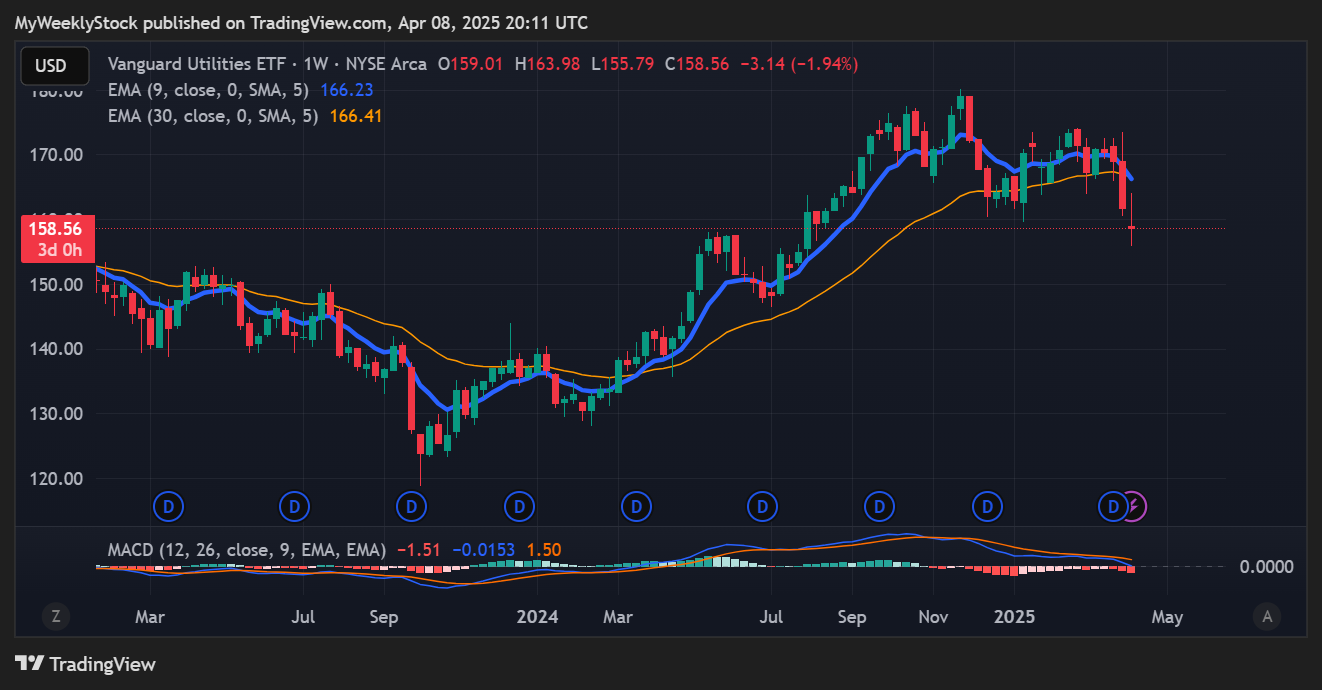Click the EMA value 166.23
Screen dimensions: 1322x690
click(x=347, y=90)
